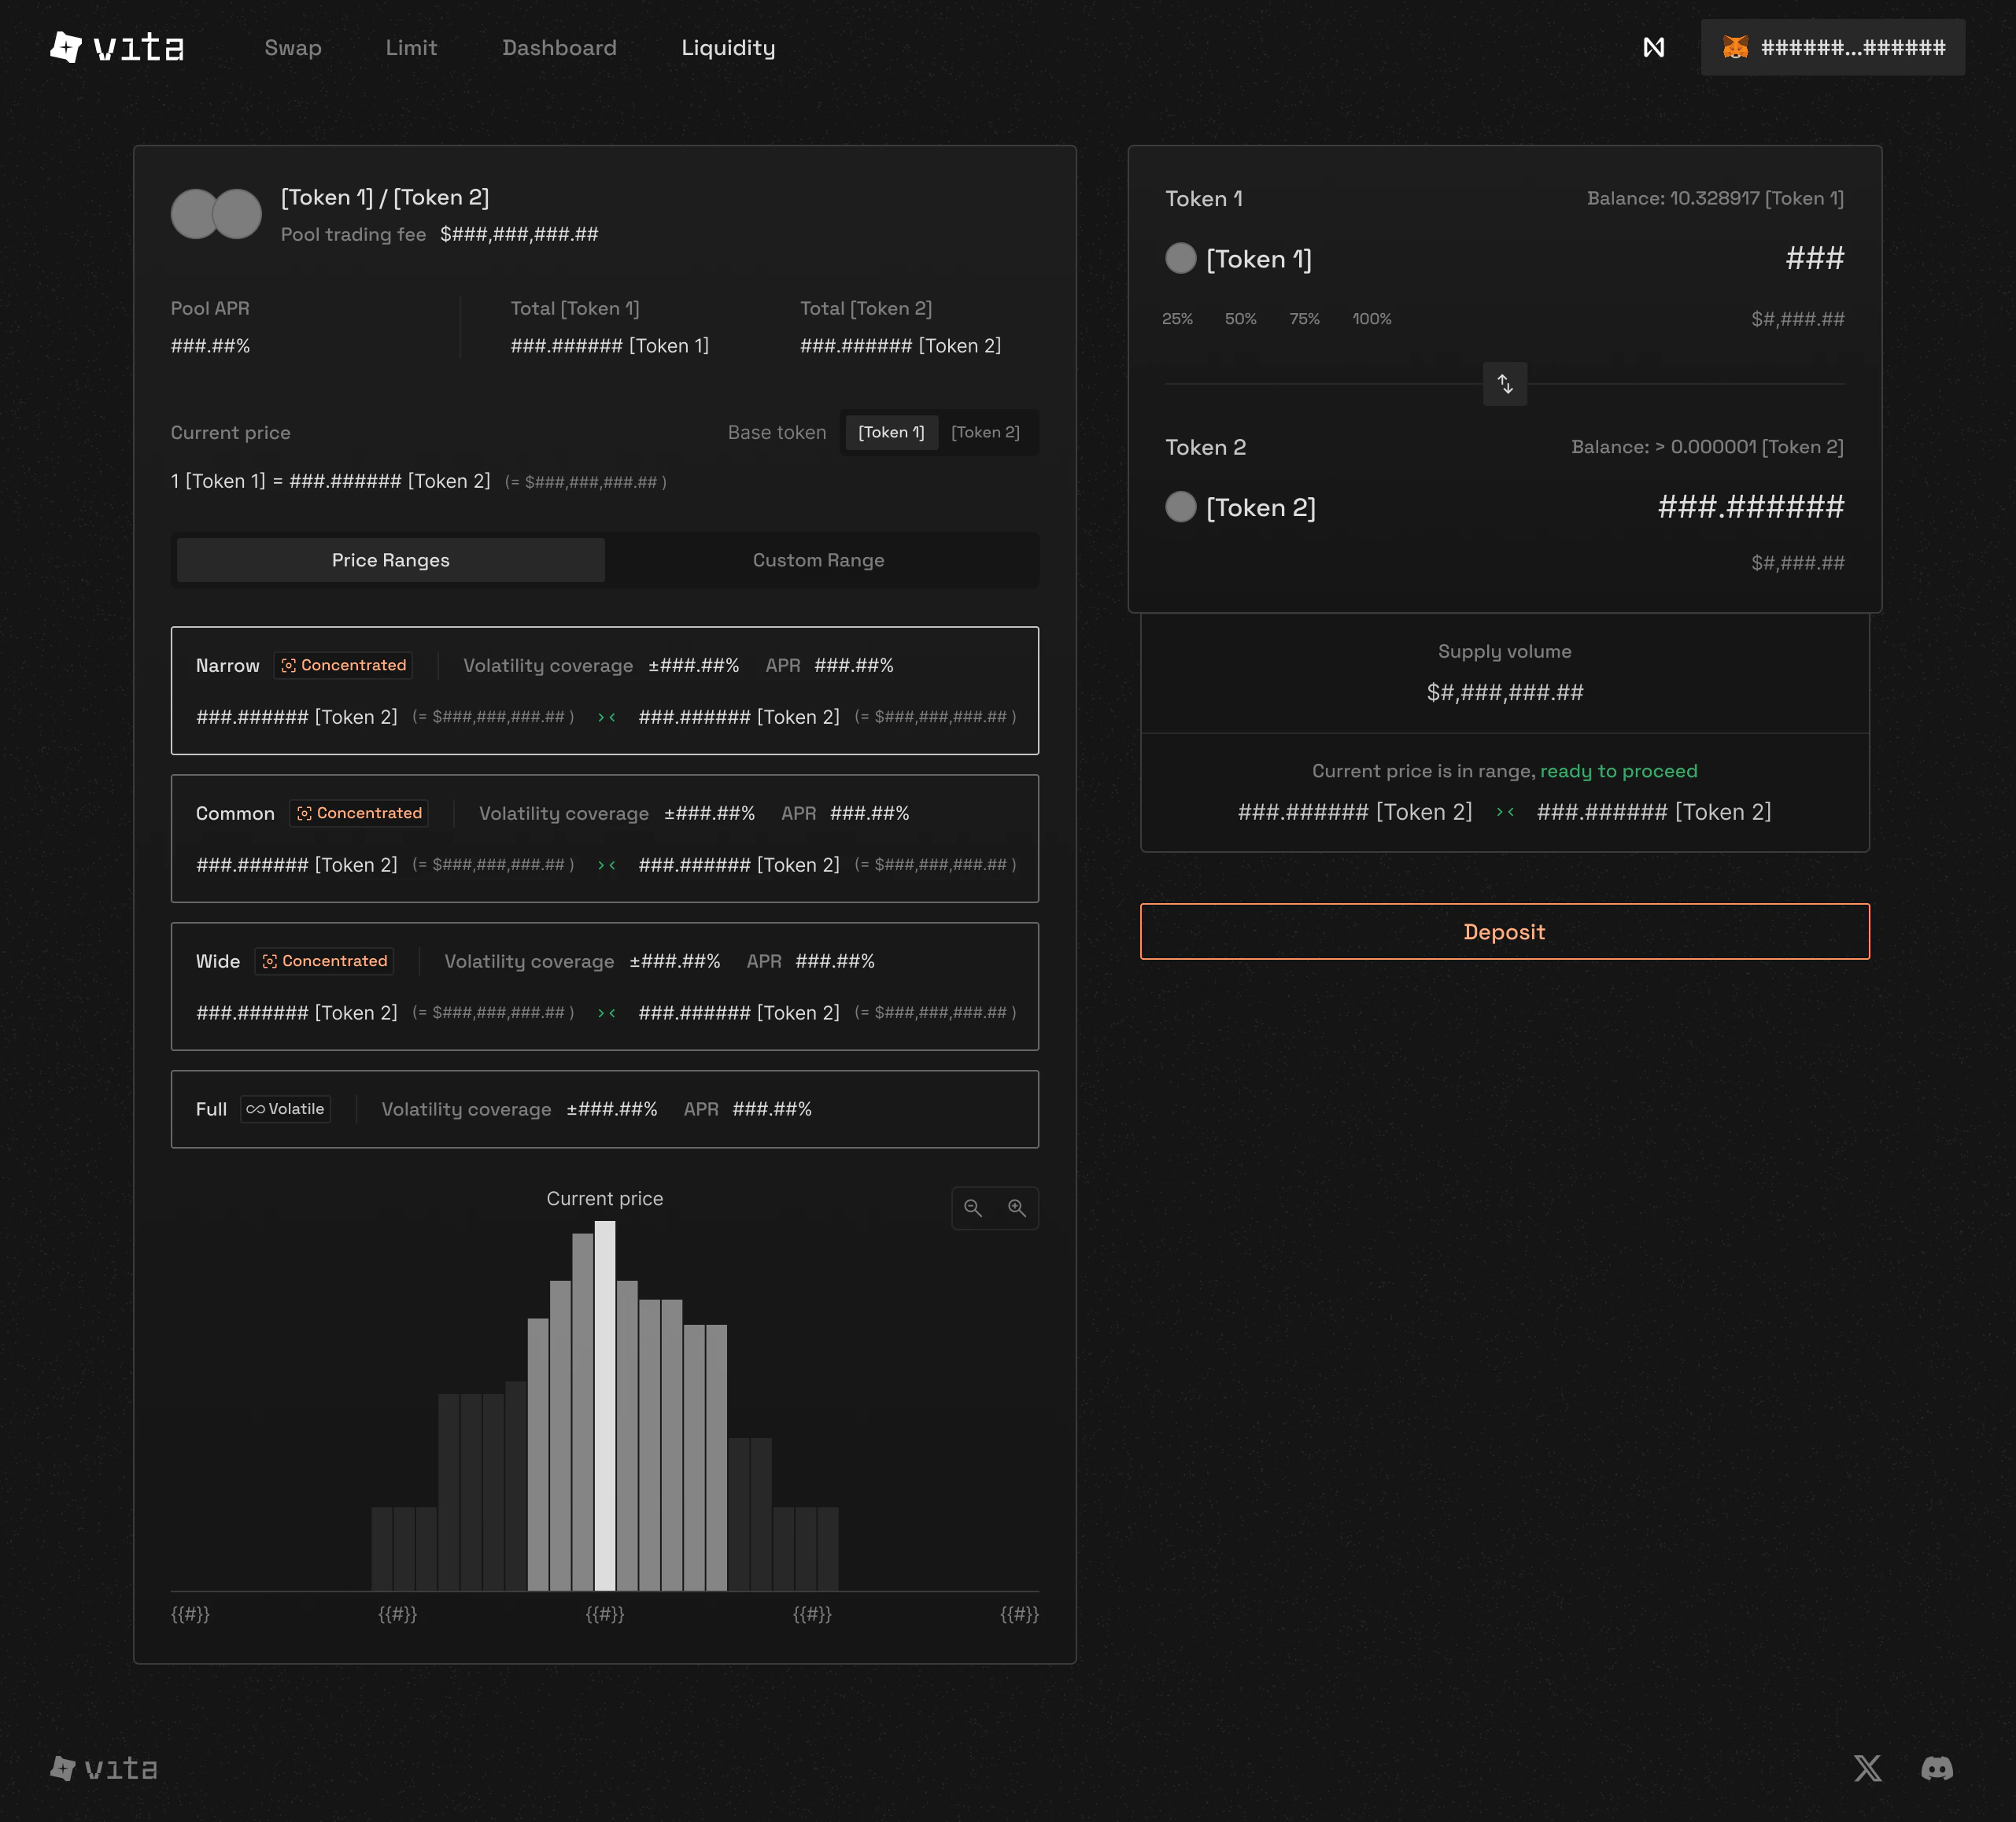Open the NEAR network icon
Screen dimensions: 2016x1822
pyautogui.click(x=1654, y=47)
